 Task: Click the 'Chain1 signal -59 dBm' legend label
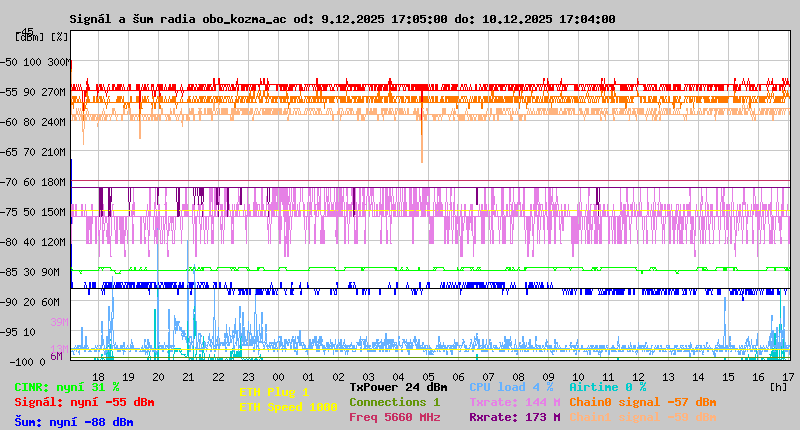(x=643, y=417)
